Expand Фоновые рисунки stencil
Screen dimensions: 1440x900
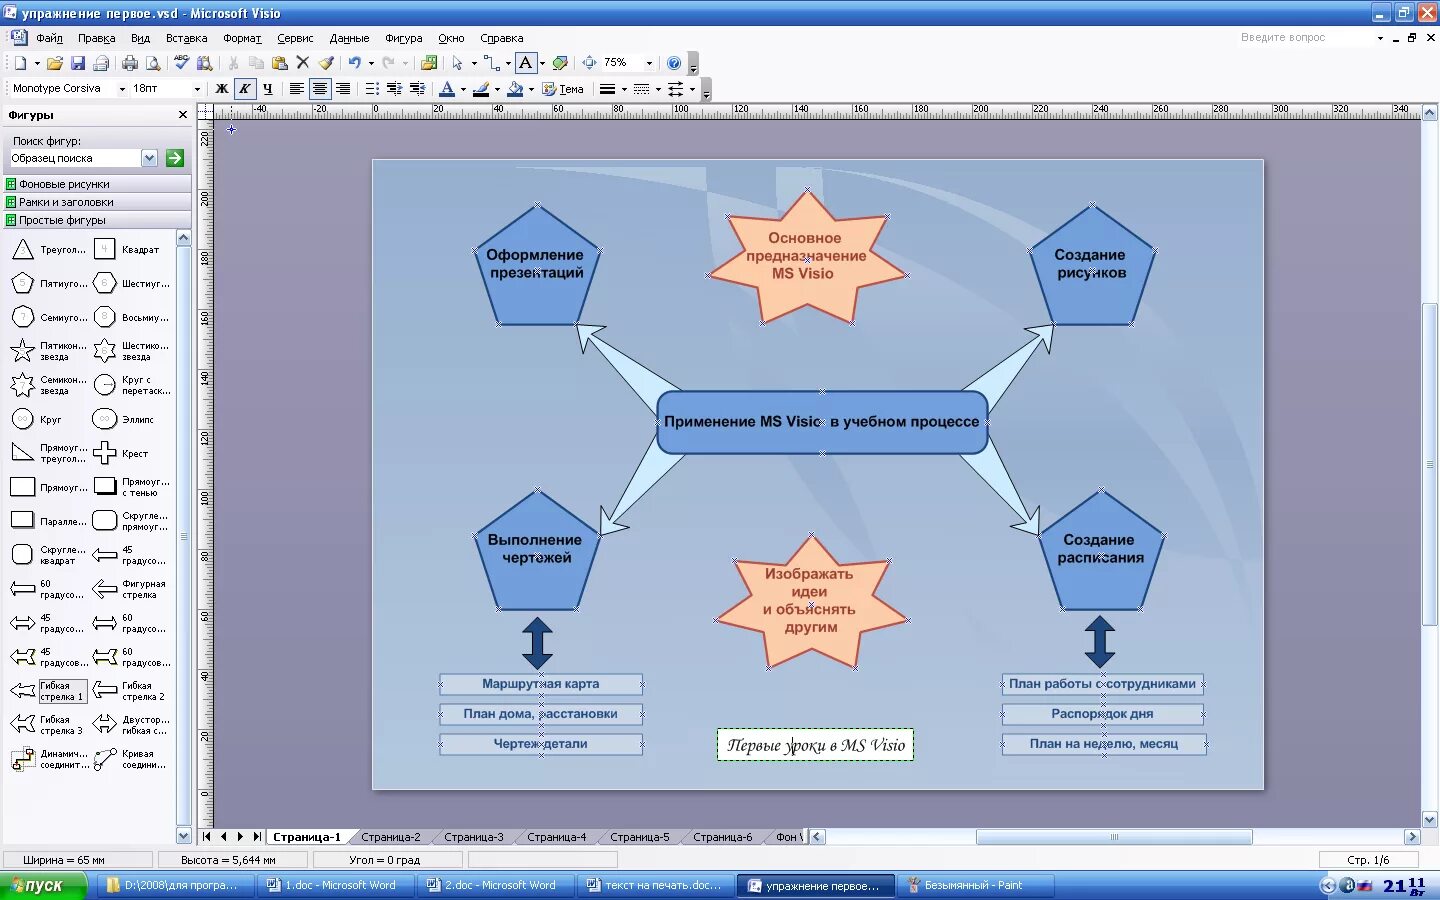[96, 184]
